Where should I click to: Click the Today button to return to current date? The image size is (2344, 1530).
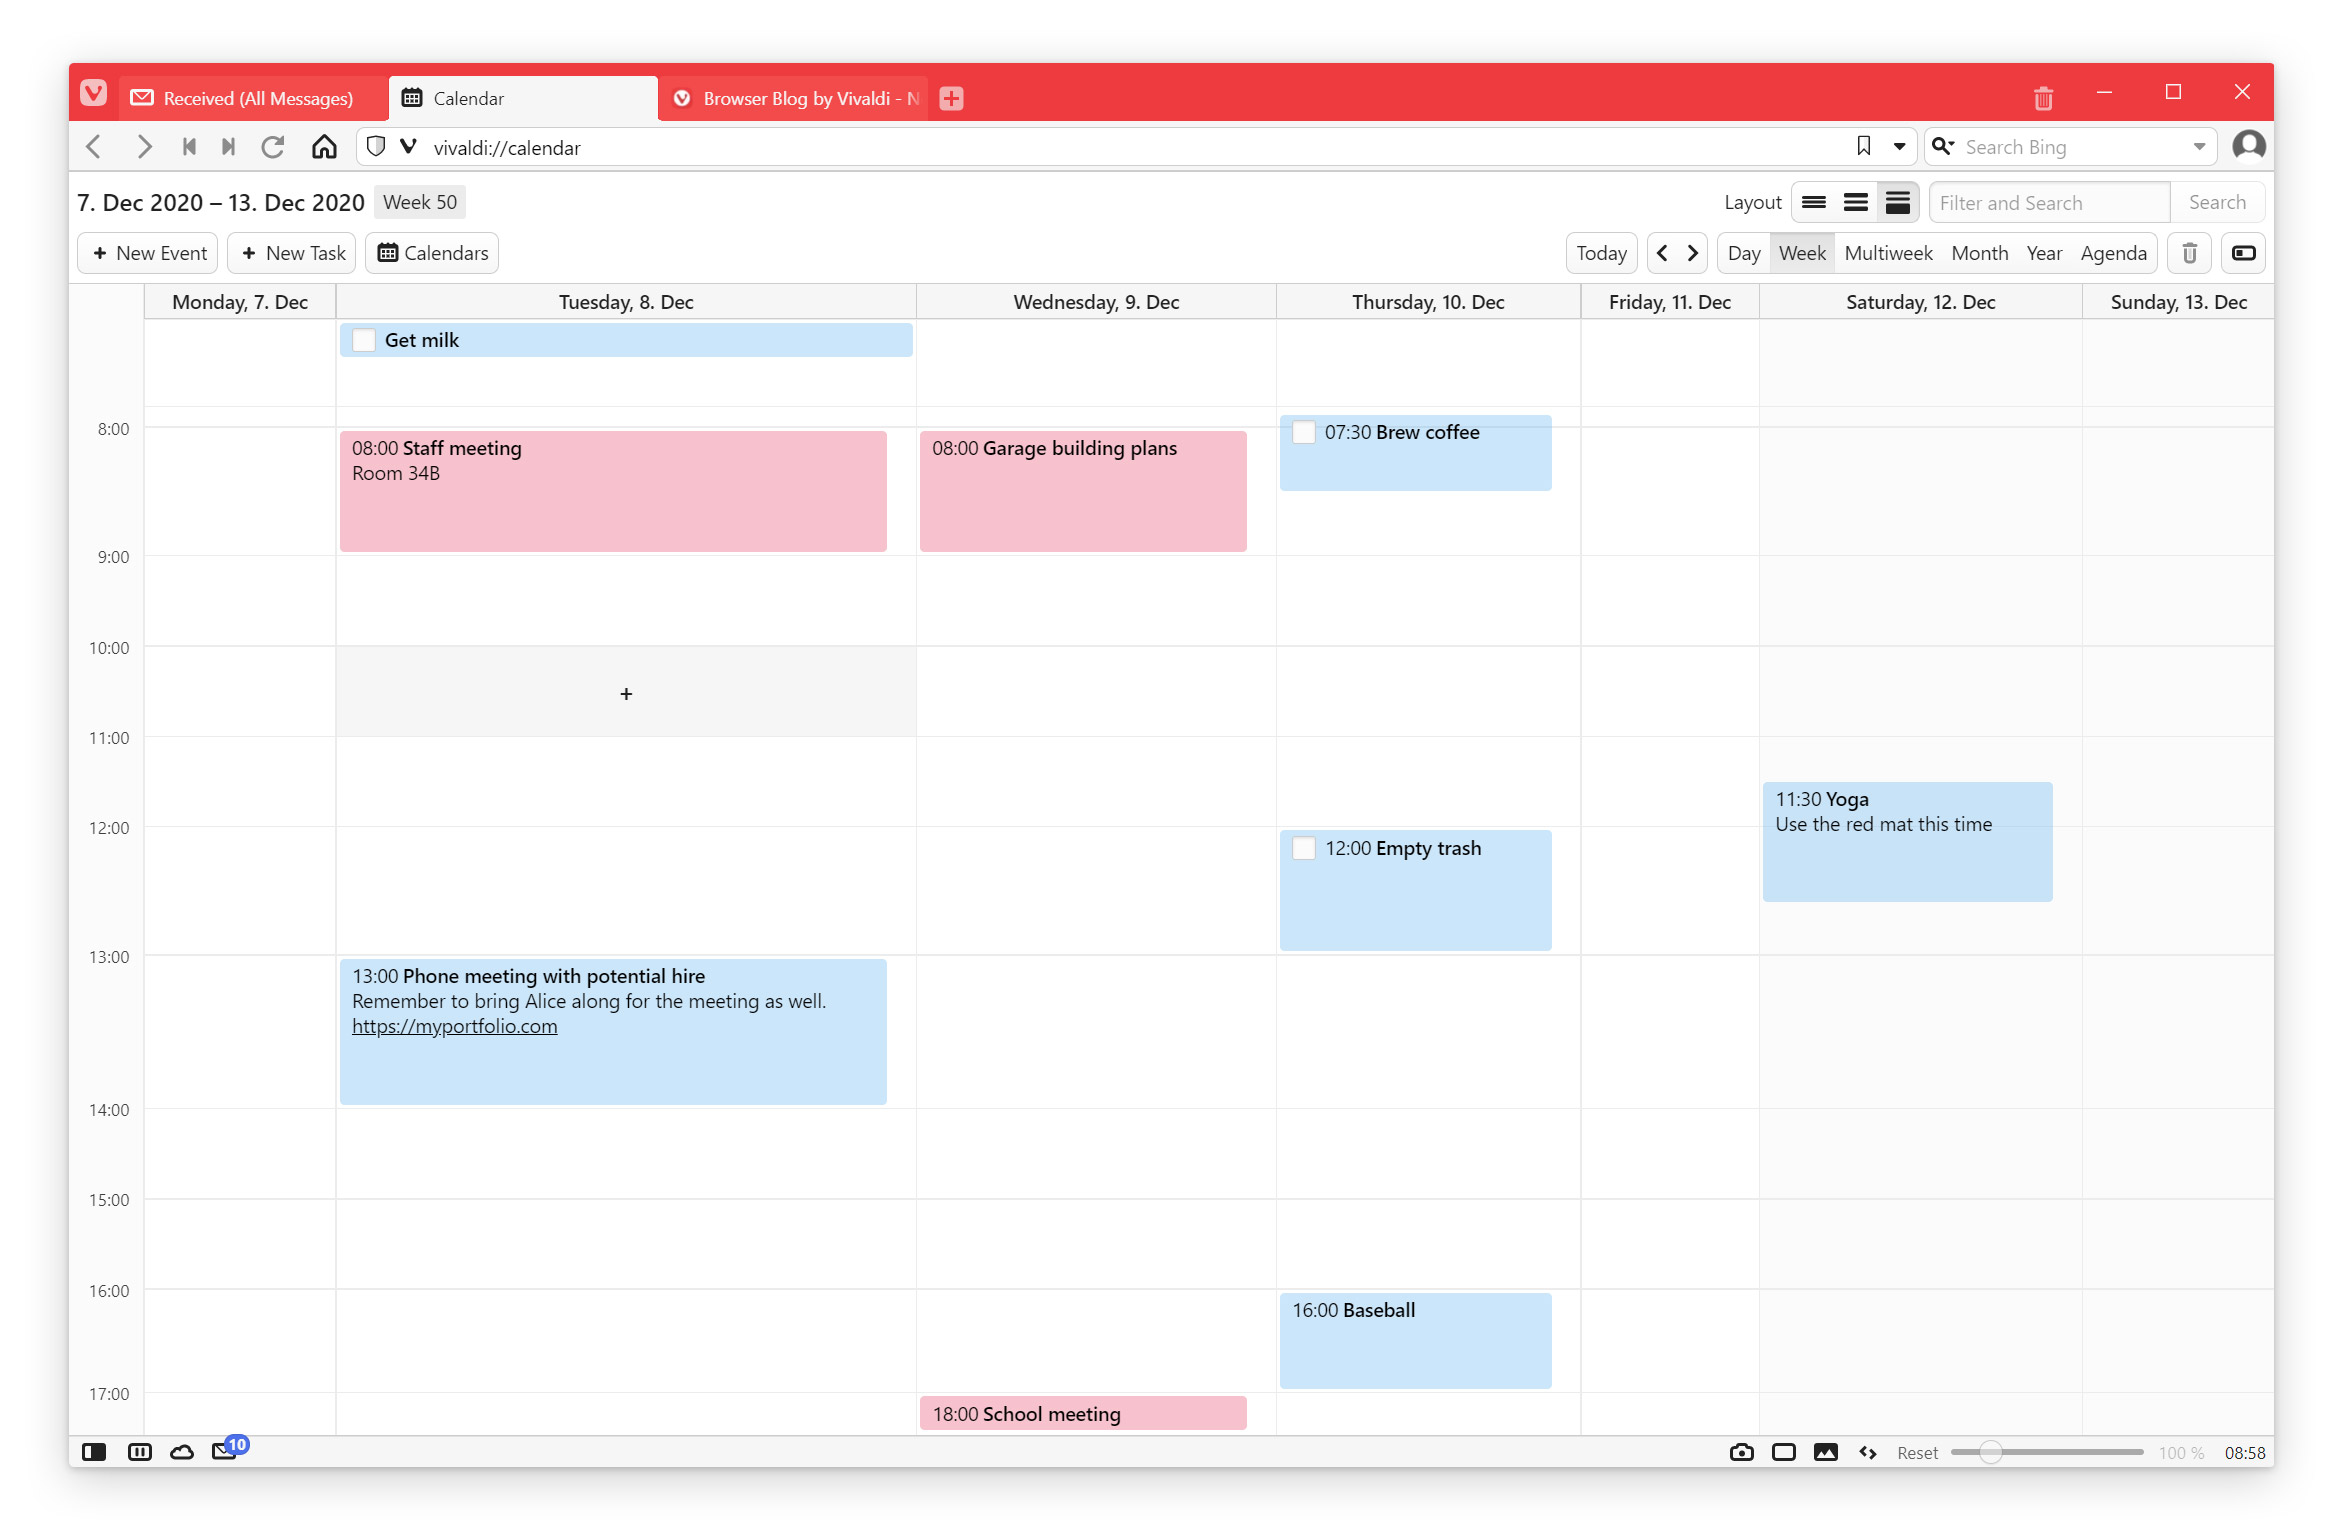(x=1601, y=253)
